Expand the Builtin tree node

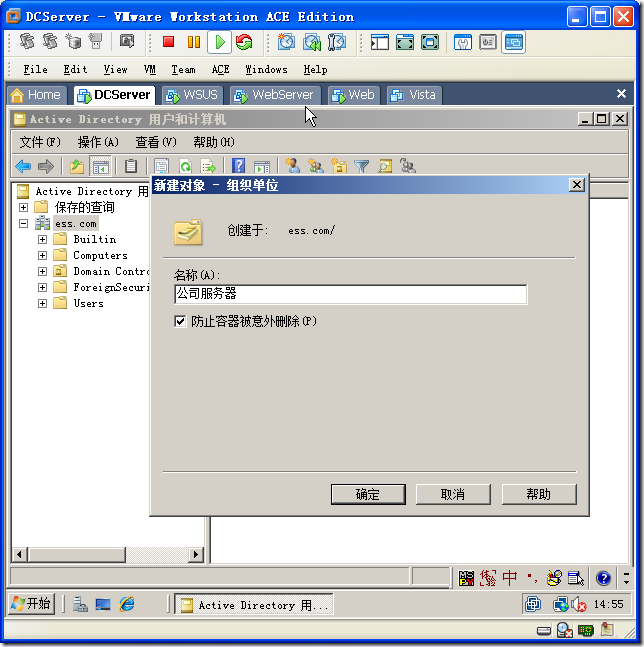click(x=42, y=239)
